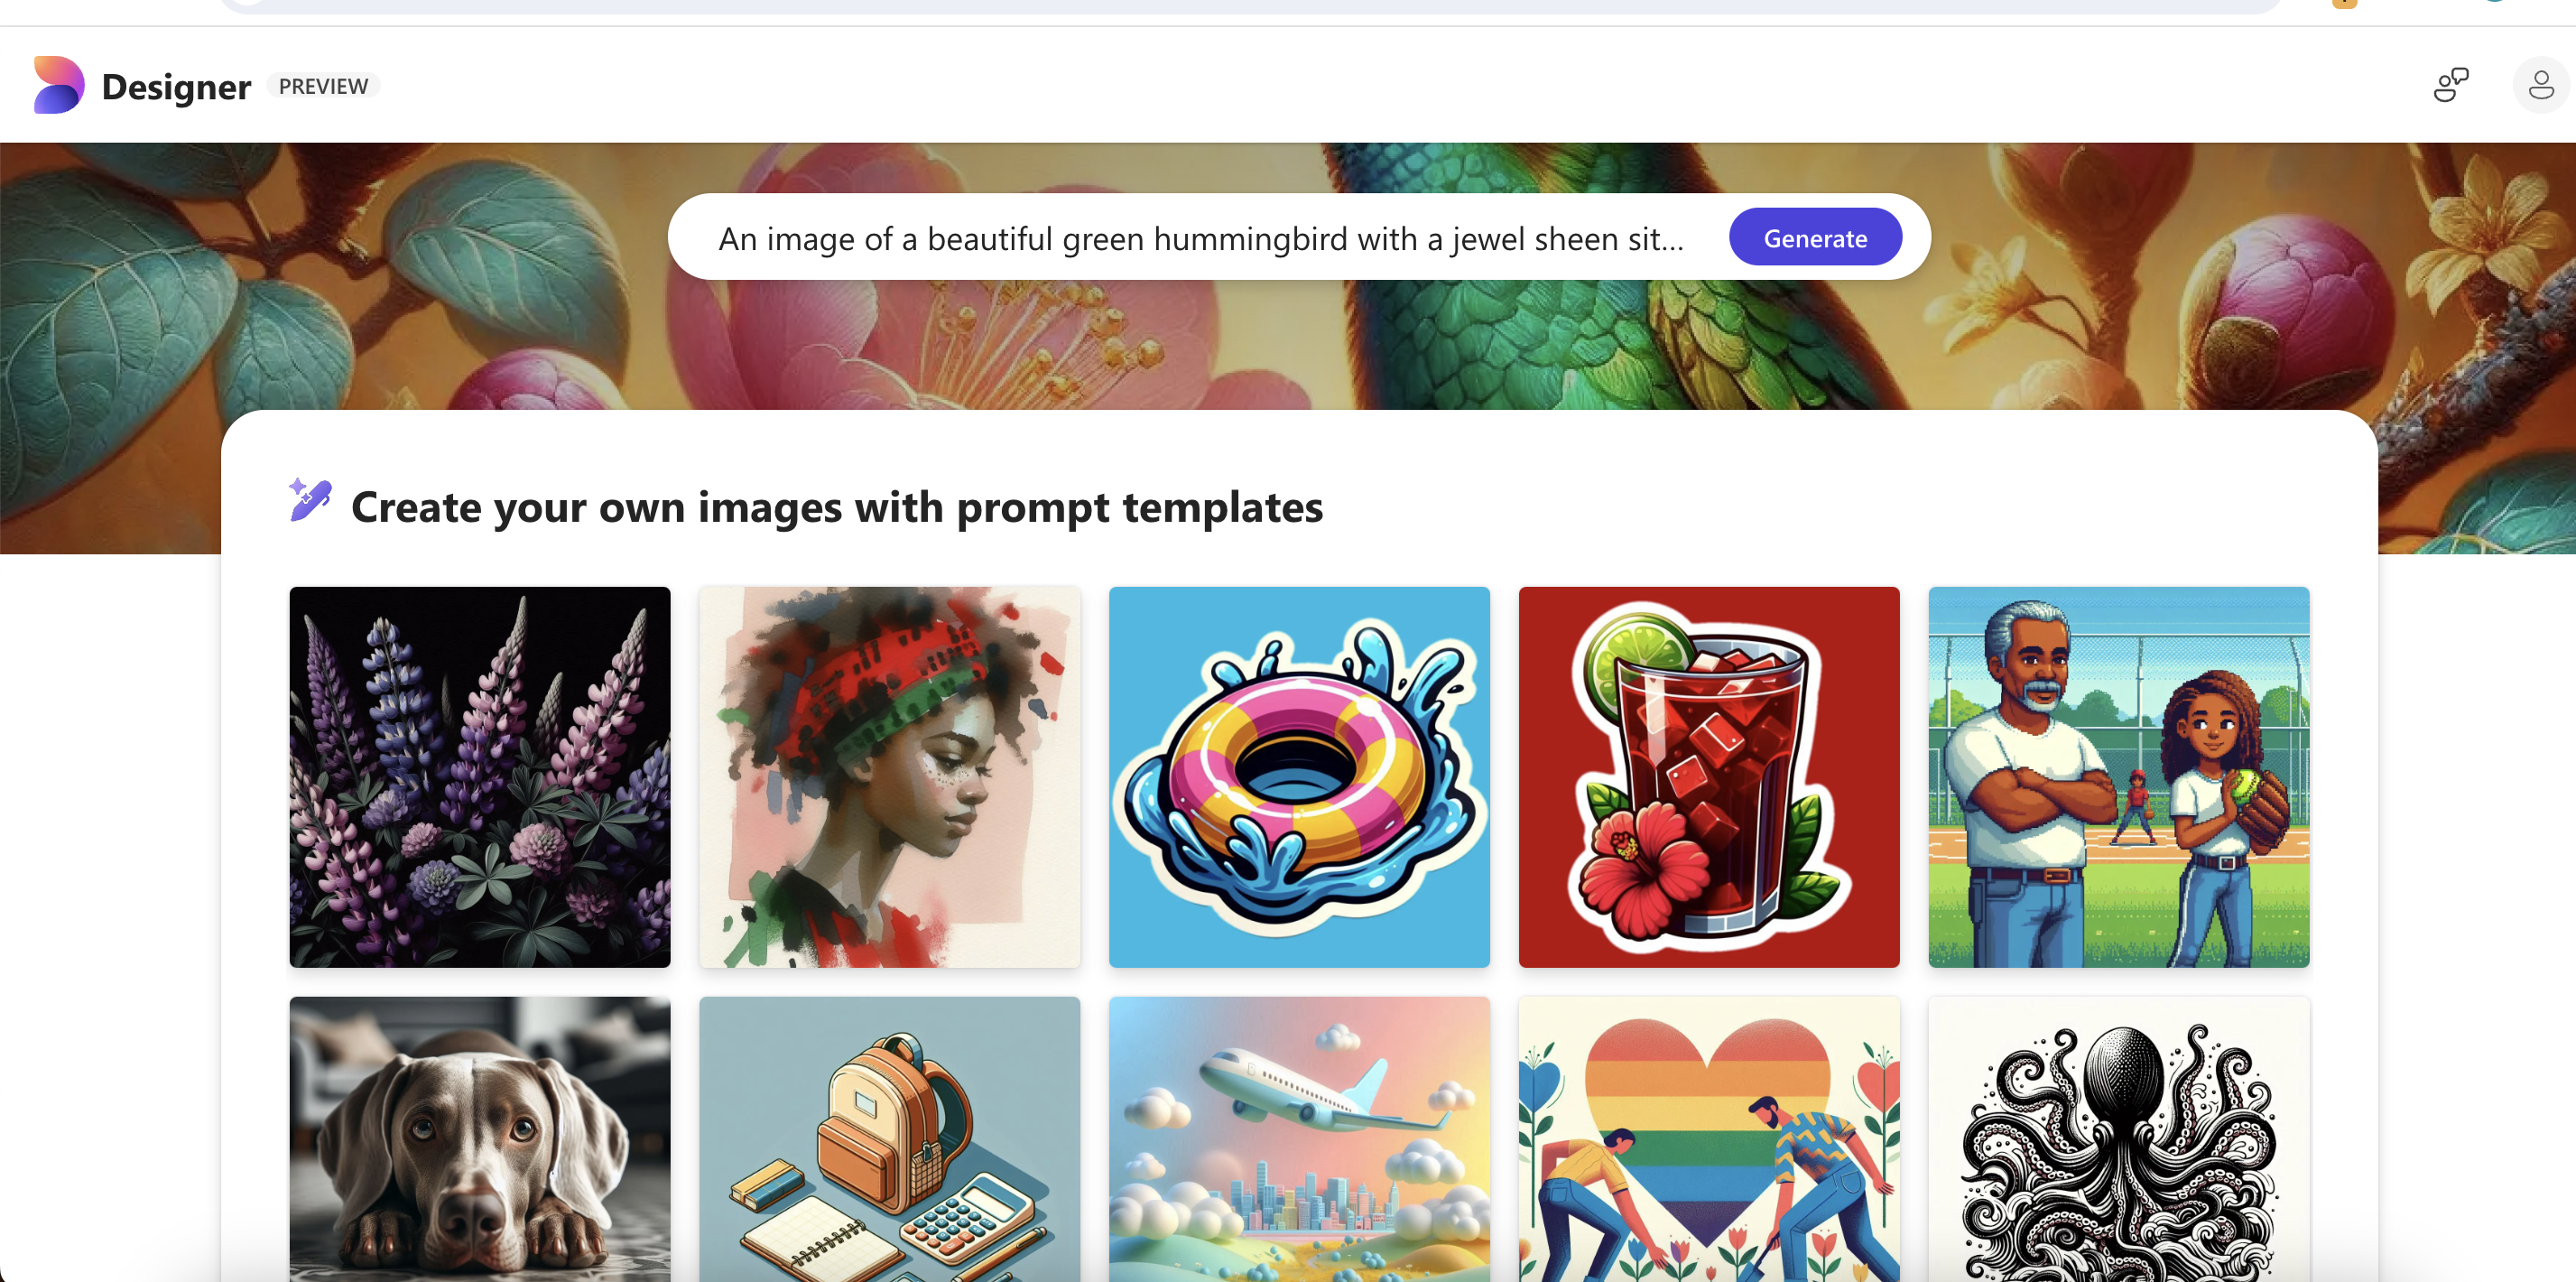2576x1282 pixels.
Task: Select the watercolor woman portrait template
Action: click(x=889, y=777)
